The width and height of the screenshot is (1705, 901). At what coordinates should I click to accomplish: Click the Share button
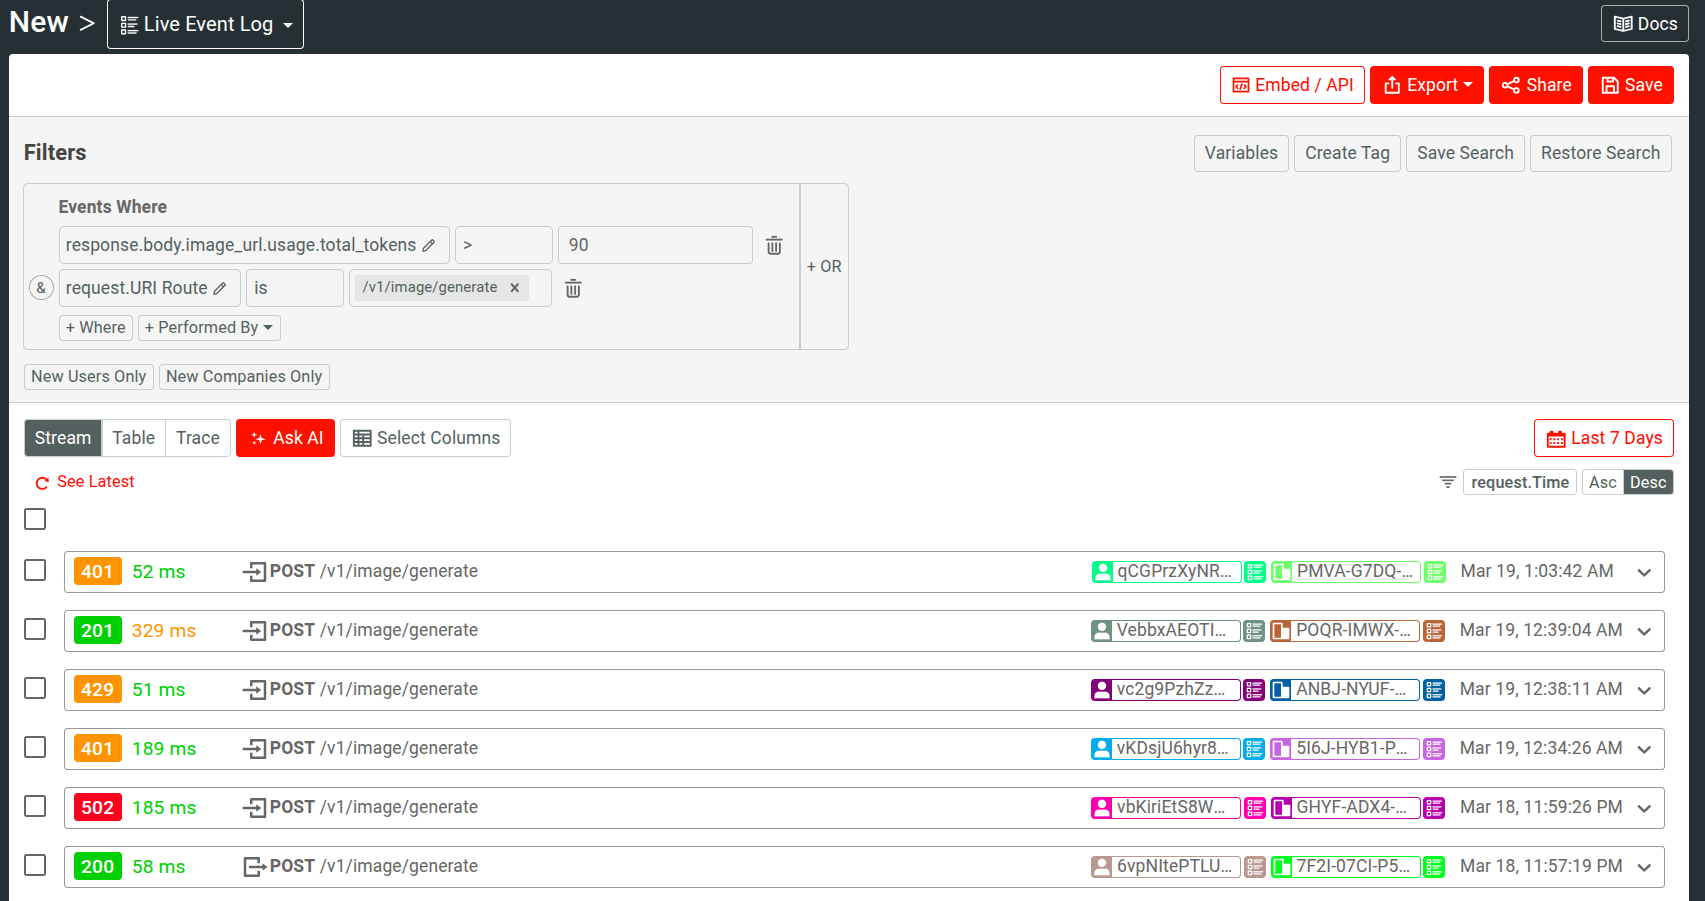pyautogui.click(x=1535, y=85)
